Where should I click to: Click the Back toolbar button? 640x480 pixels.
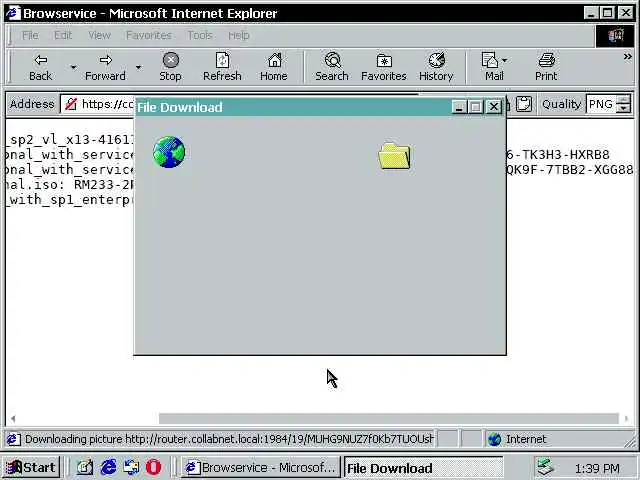click(40, 68)
